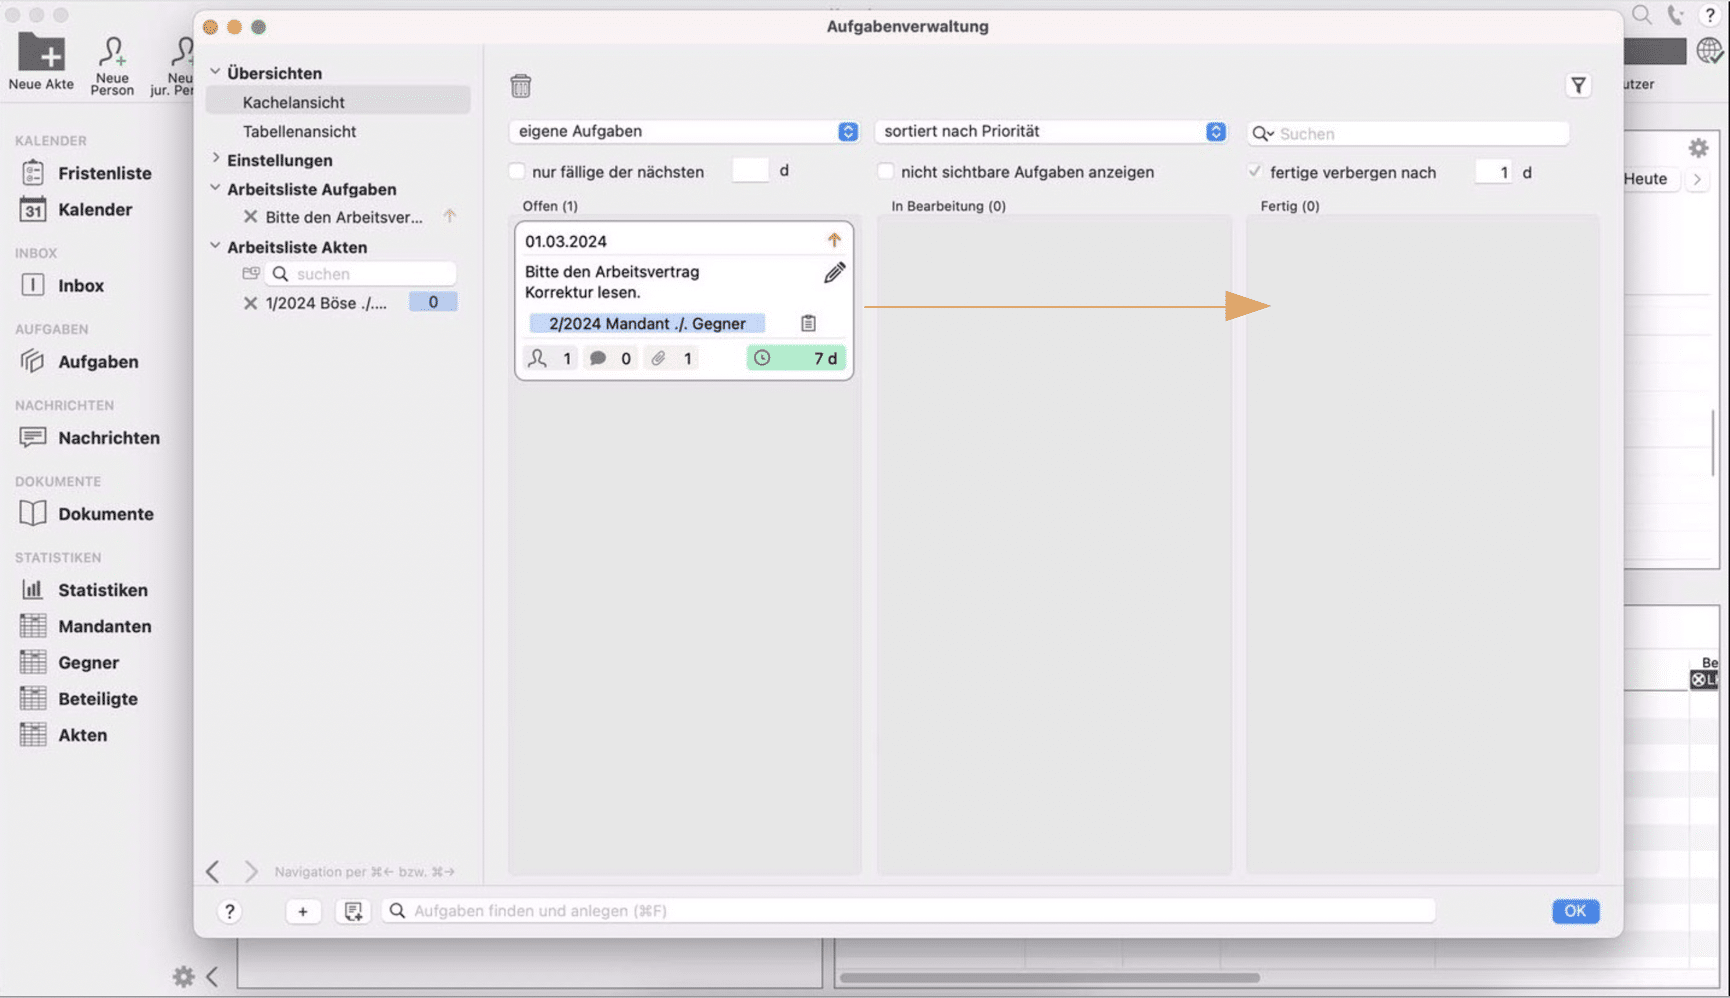This screenshot has height=998, width=1730.
Task: Enable 'nur fällige der nächsten' checkbox
Action: [x=517, y=171]
